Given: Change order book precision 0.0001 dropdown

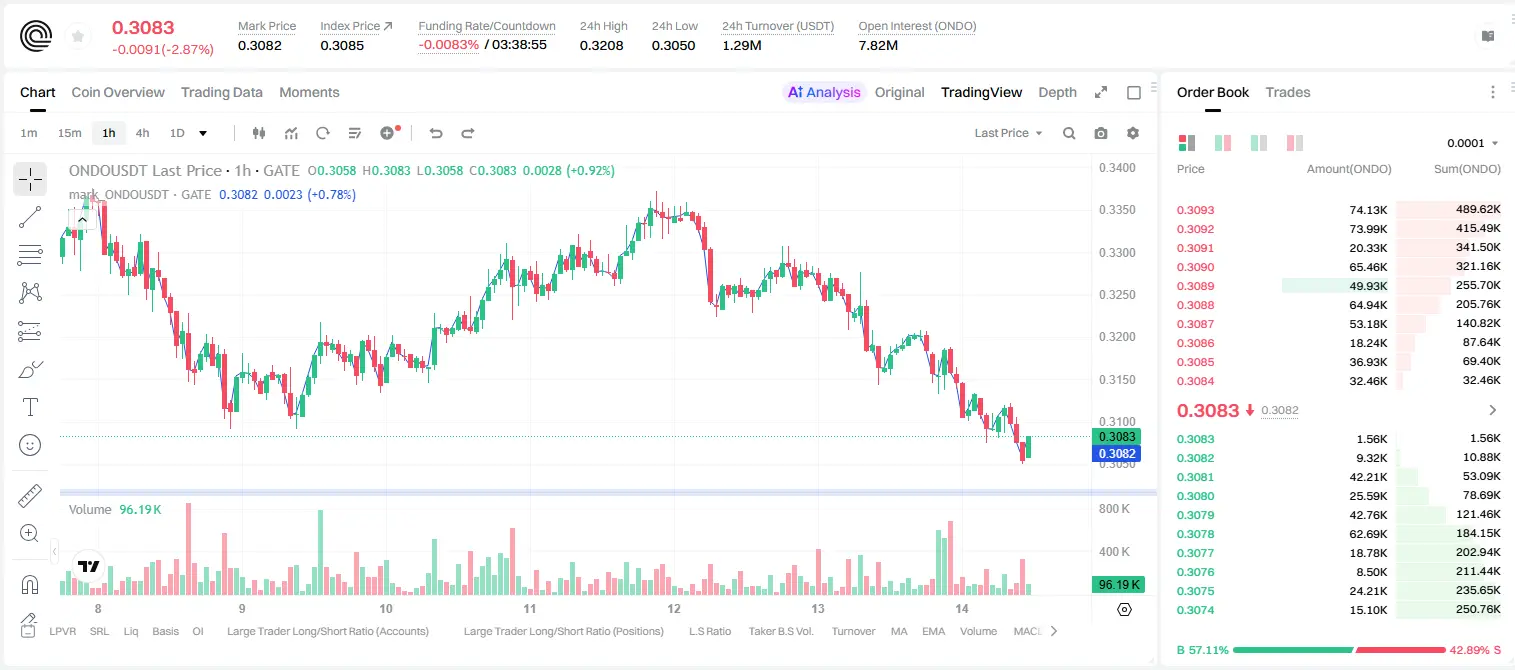Looking at the screenshot, I should coord(1473,143).
